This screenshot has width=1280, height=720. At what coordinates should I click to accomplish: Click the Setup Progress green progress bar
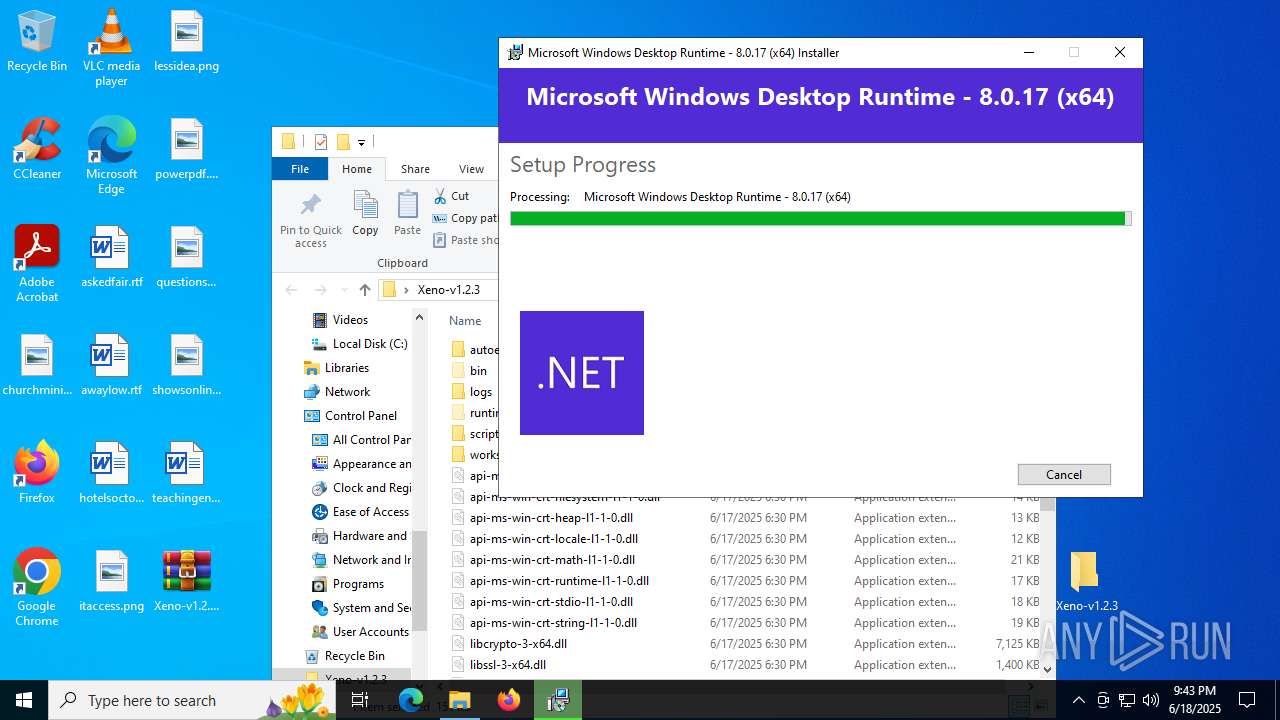coord(820,218)
